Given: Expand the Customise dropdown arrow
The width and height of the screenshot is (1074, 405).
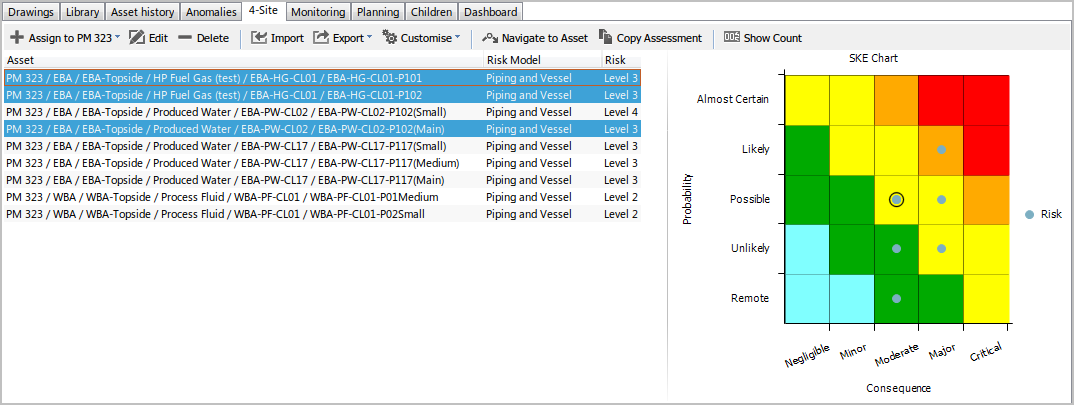Looking at the screenshot, I should [458, 38].
